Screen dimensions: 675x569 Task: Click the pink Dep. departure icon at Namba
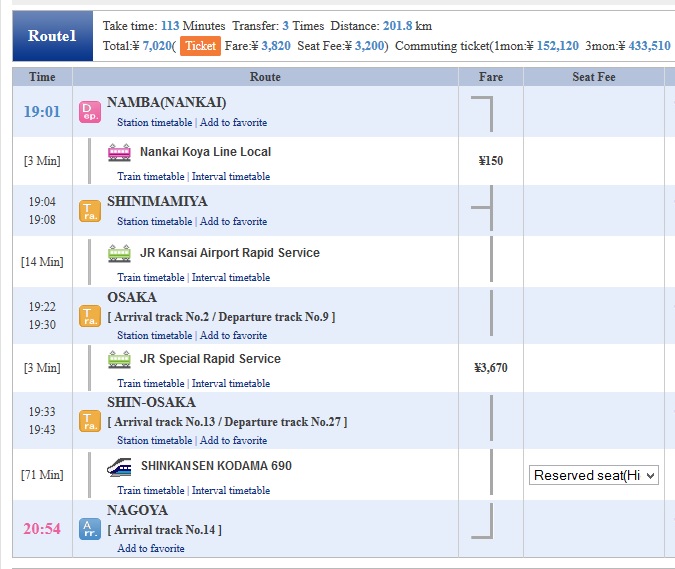90,112
